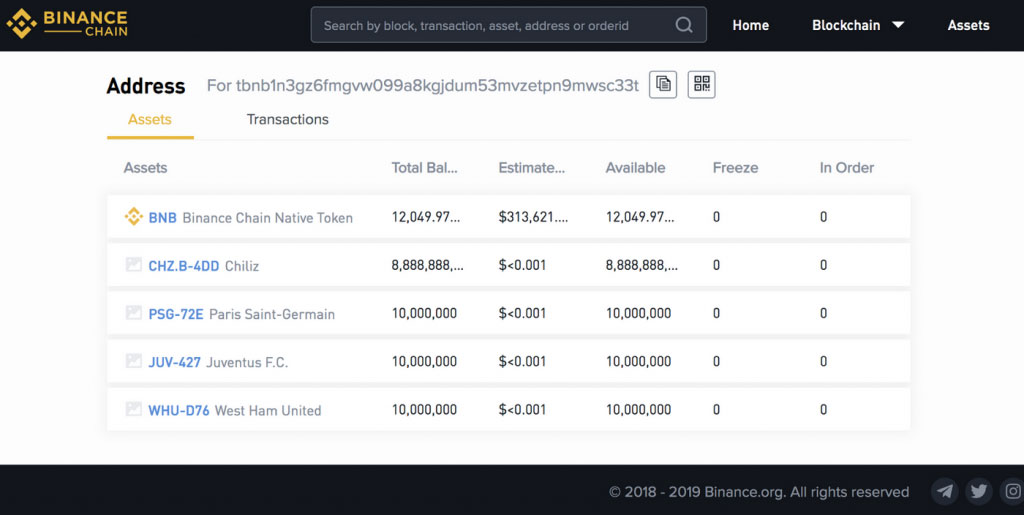This screenshot has width=1024, height=515.
Task: Click Chiliz total balance 8,888,888,...
Action: coord(428,266)
